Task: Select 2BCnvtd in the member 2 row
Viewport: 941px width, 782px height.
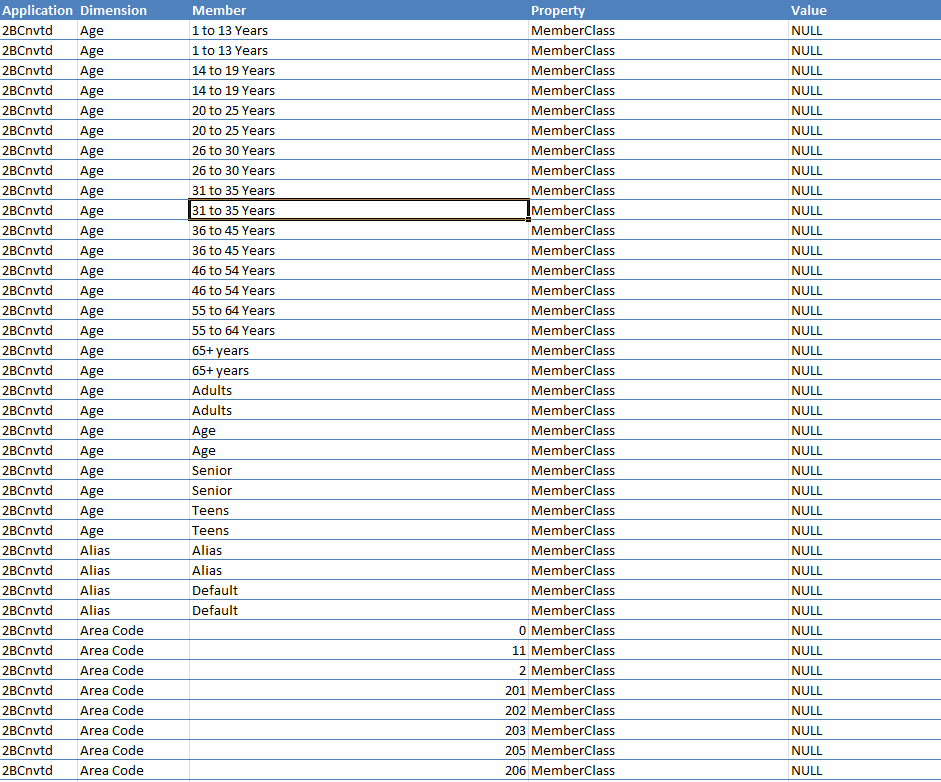Action: click(38, 670)
